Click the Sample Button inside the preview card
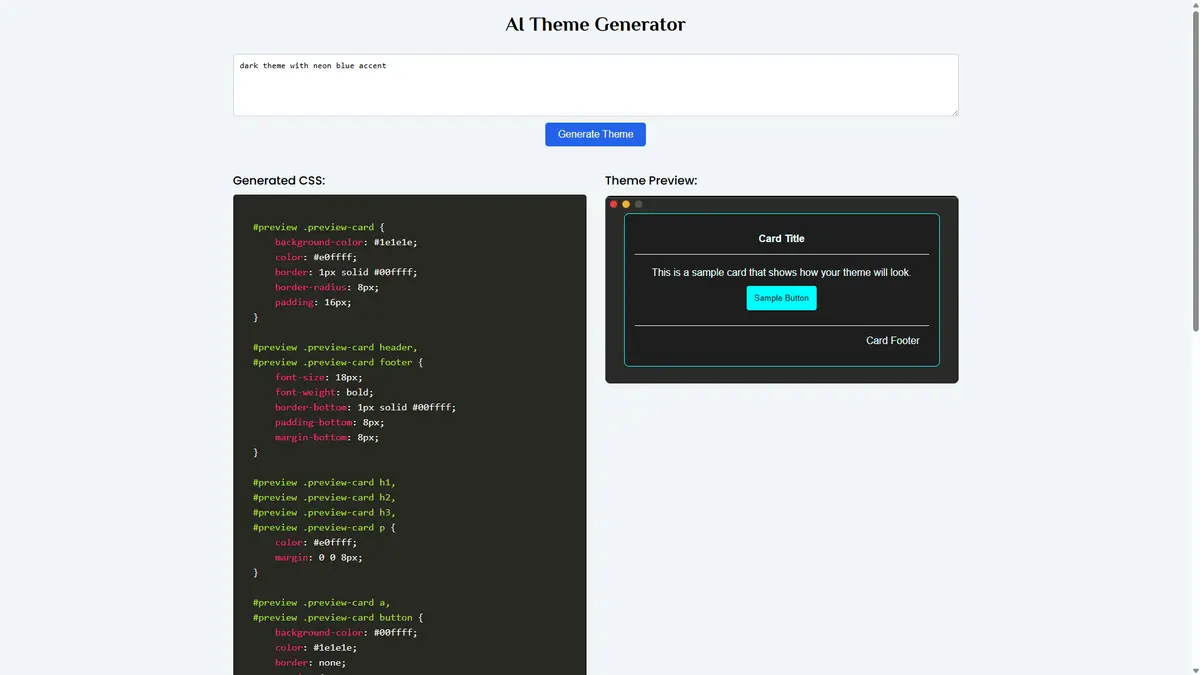The width and height of the screenshot is (1200, 675). pos(781,297)
